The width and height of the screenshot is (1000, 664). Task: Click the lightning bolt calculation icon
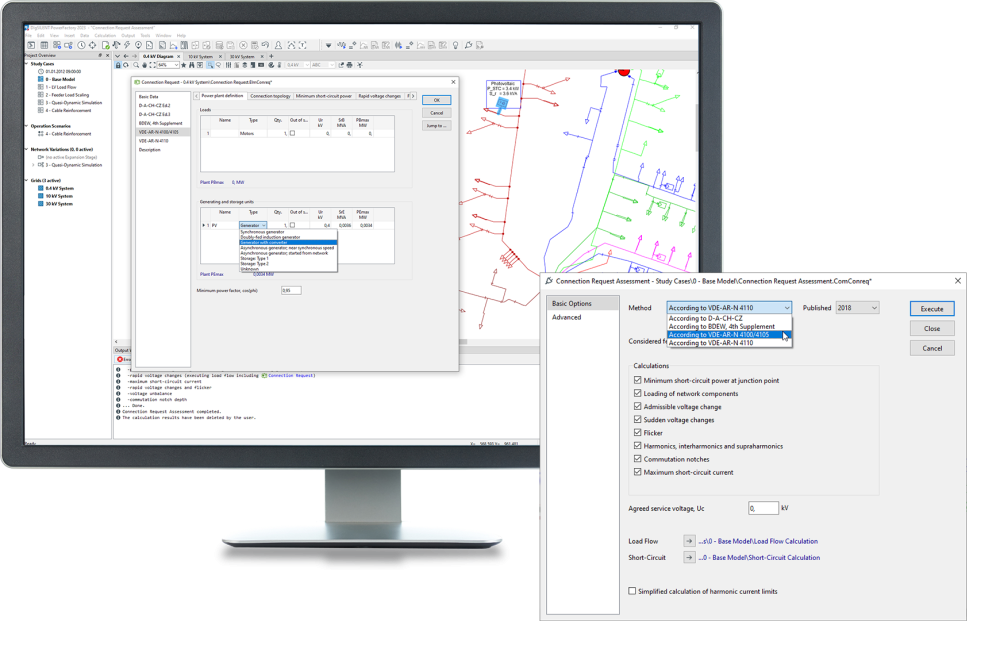[x=127, y=45]
